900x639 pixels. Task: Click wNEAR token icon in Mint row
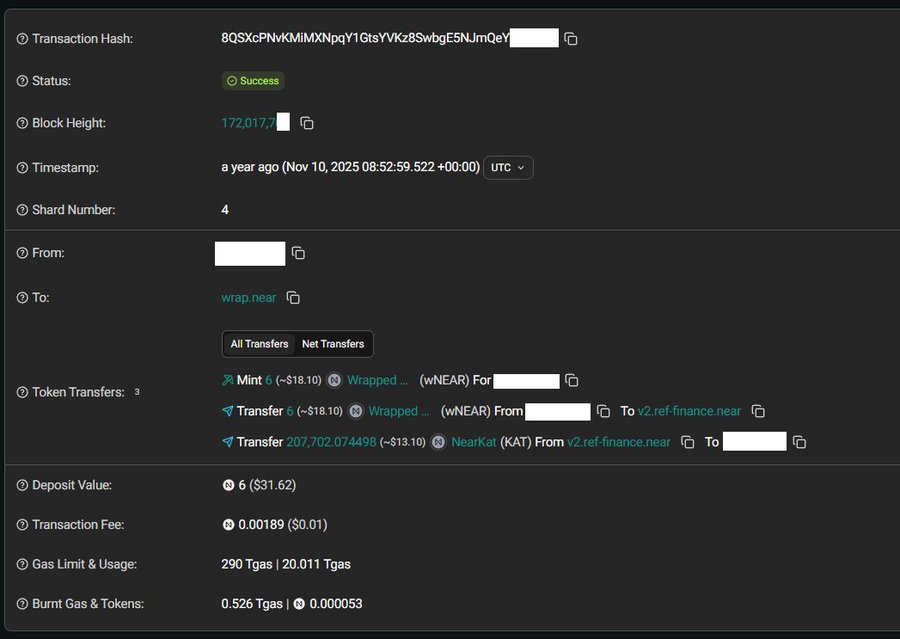point(335,380)
